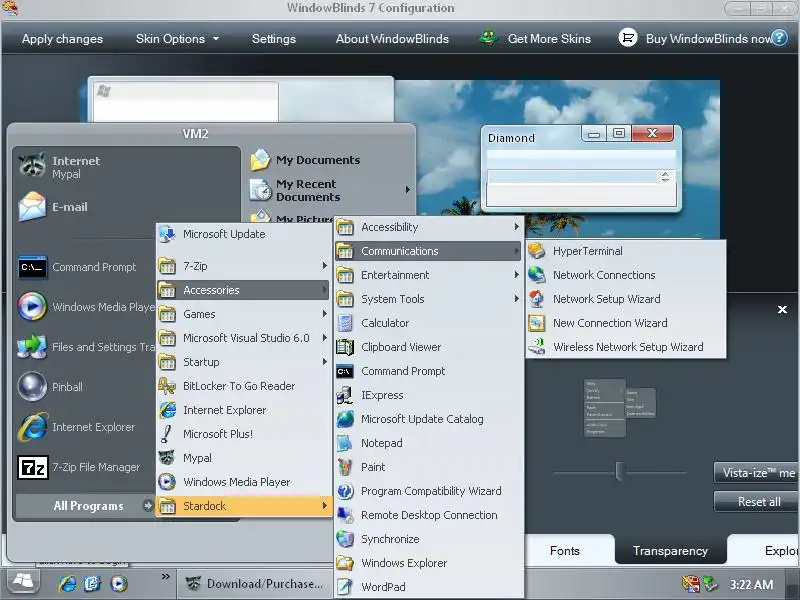Open BitLocker To Go Reader icon
800x600 pixels.
(x=167, y=386)
